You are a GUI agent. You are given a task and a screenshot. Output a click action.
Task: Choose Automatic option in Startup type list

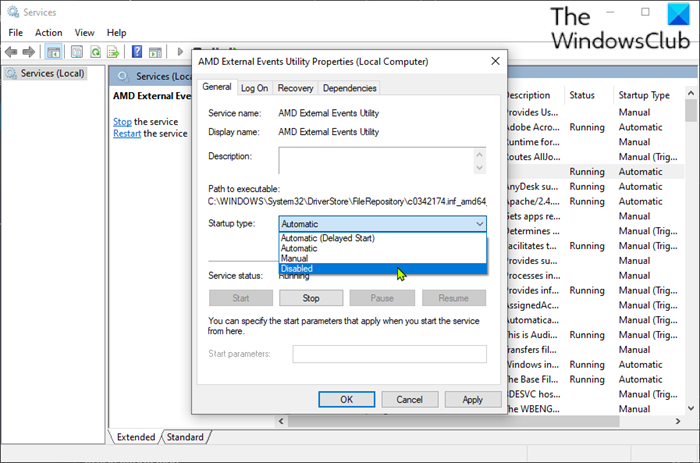(x=382, y=248)
